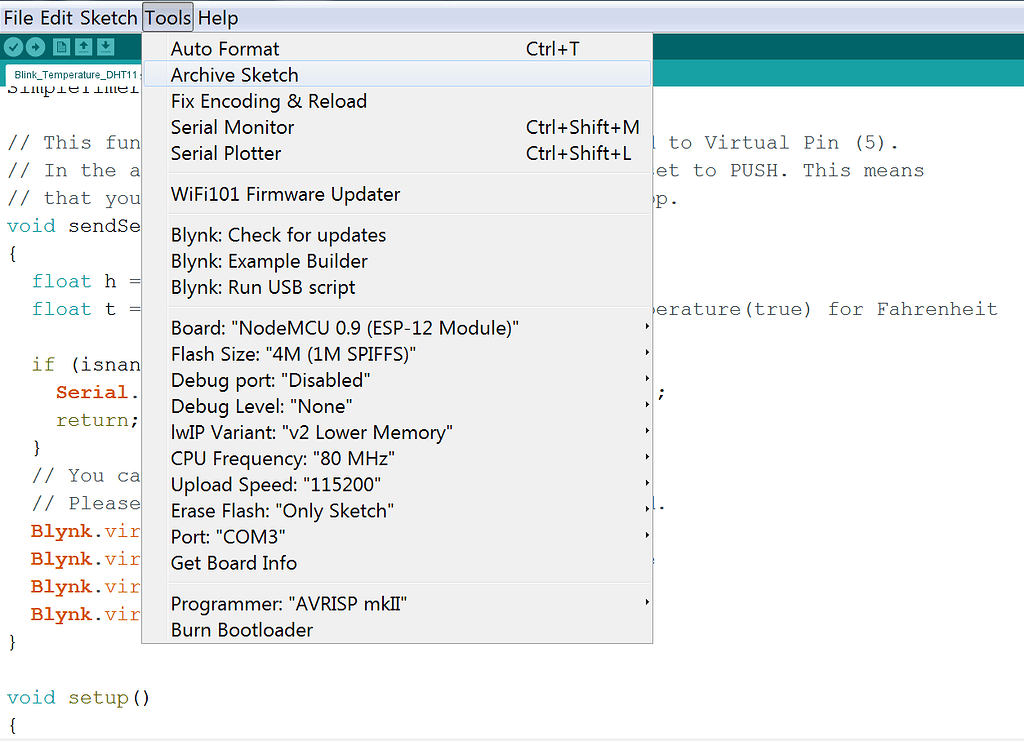
Task: Choose Archive Sketch from Tools menu
Action: click(234, 74)
